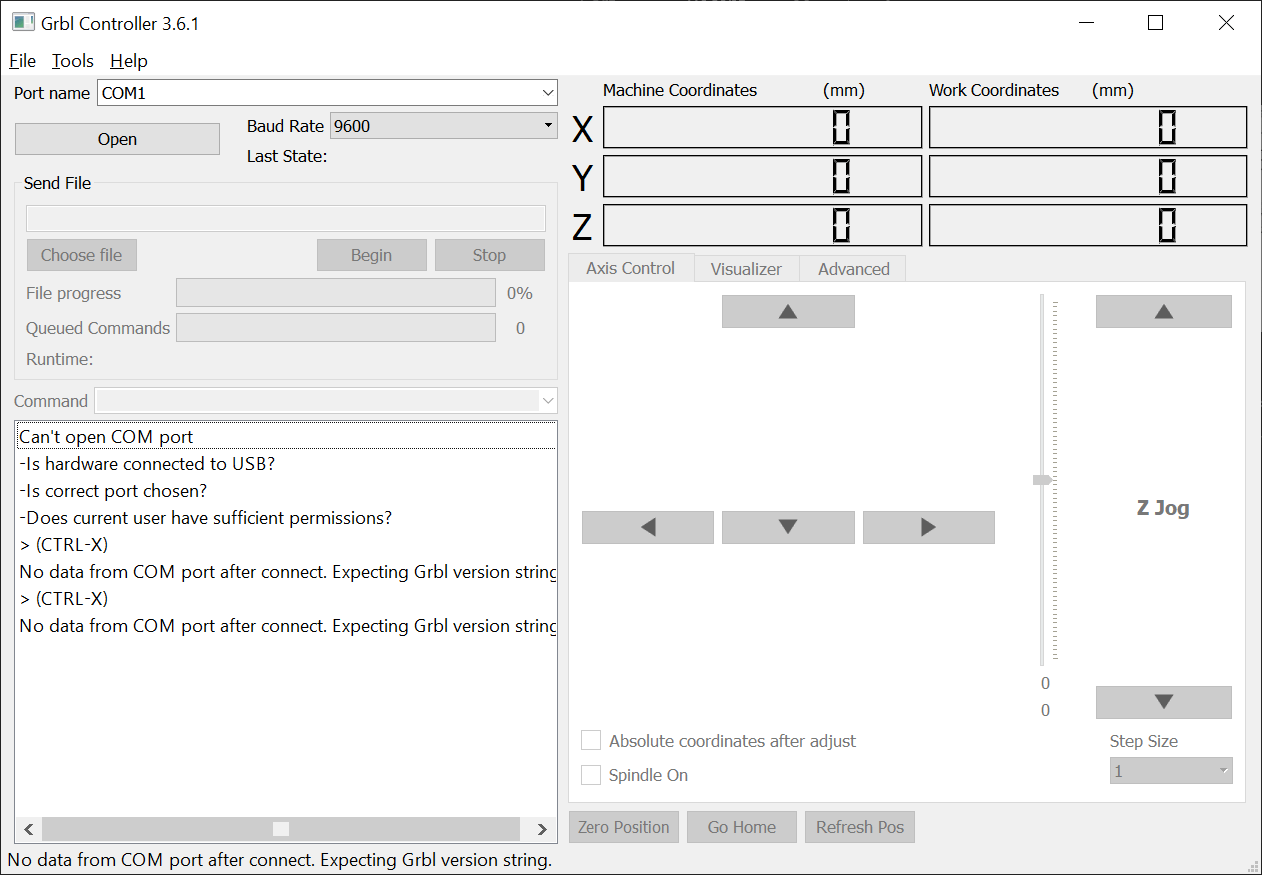Open the Tools menu
Image resolution: width=1262 pixels, height=875 pixels.
(73, 61)
